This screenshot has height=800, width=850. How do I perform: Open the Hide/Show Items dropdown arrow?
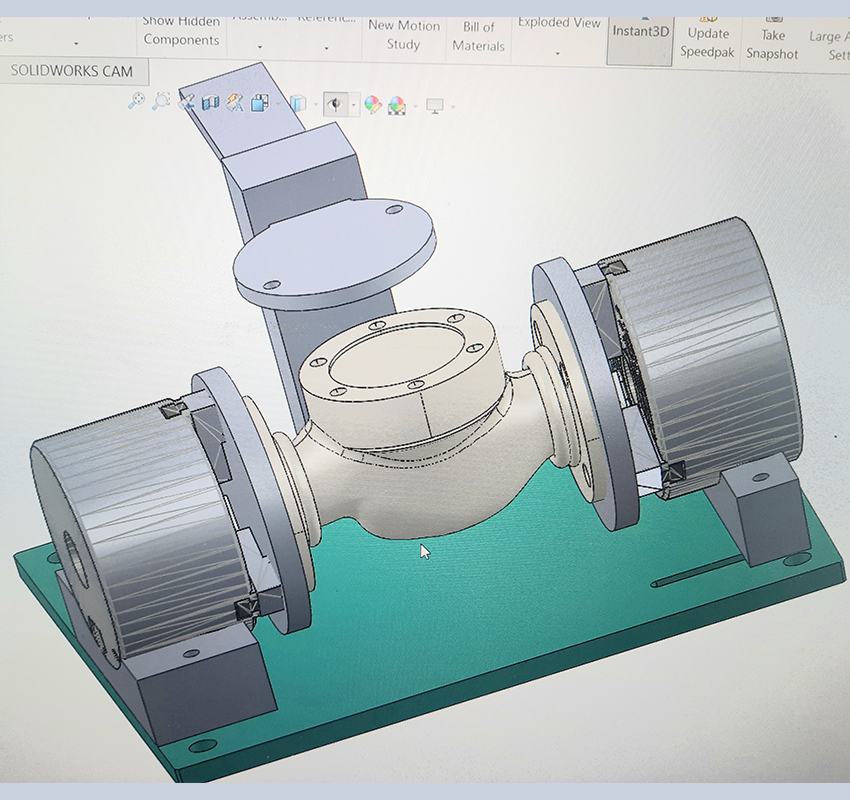pos(354,105)
